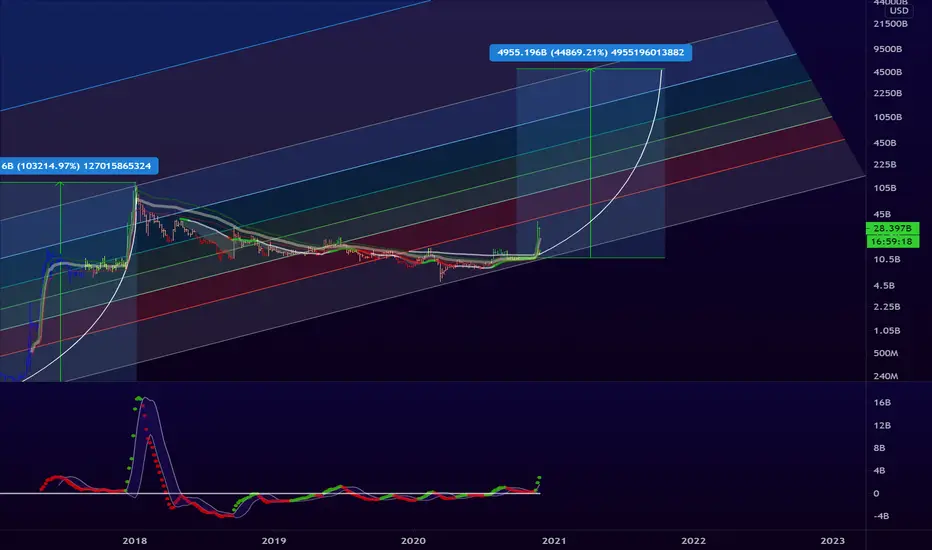Click the -4B indicator axis label

[x=881, y=516]
